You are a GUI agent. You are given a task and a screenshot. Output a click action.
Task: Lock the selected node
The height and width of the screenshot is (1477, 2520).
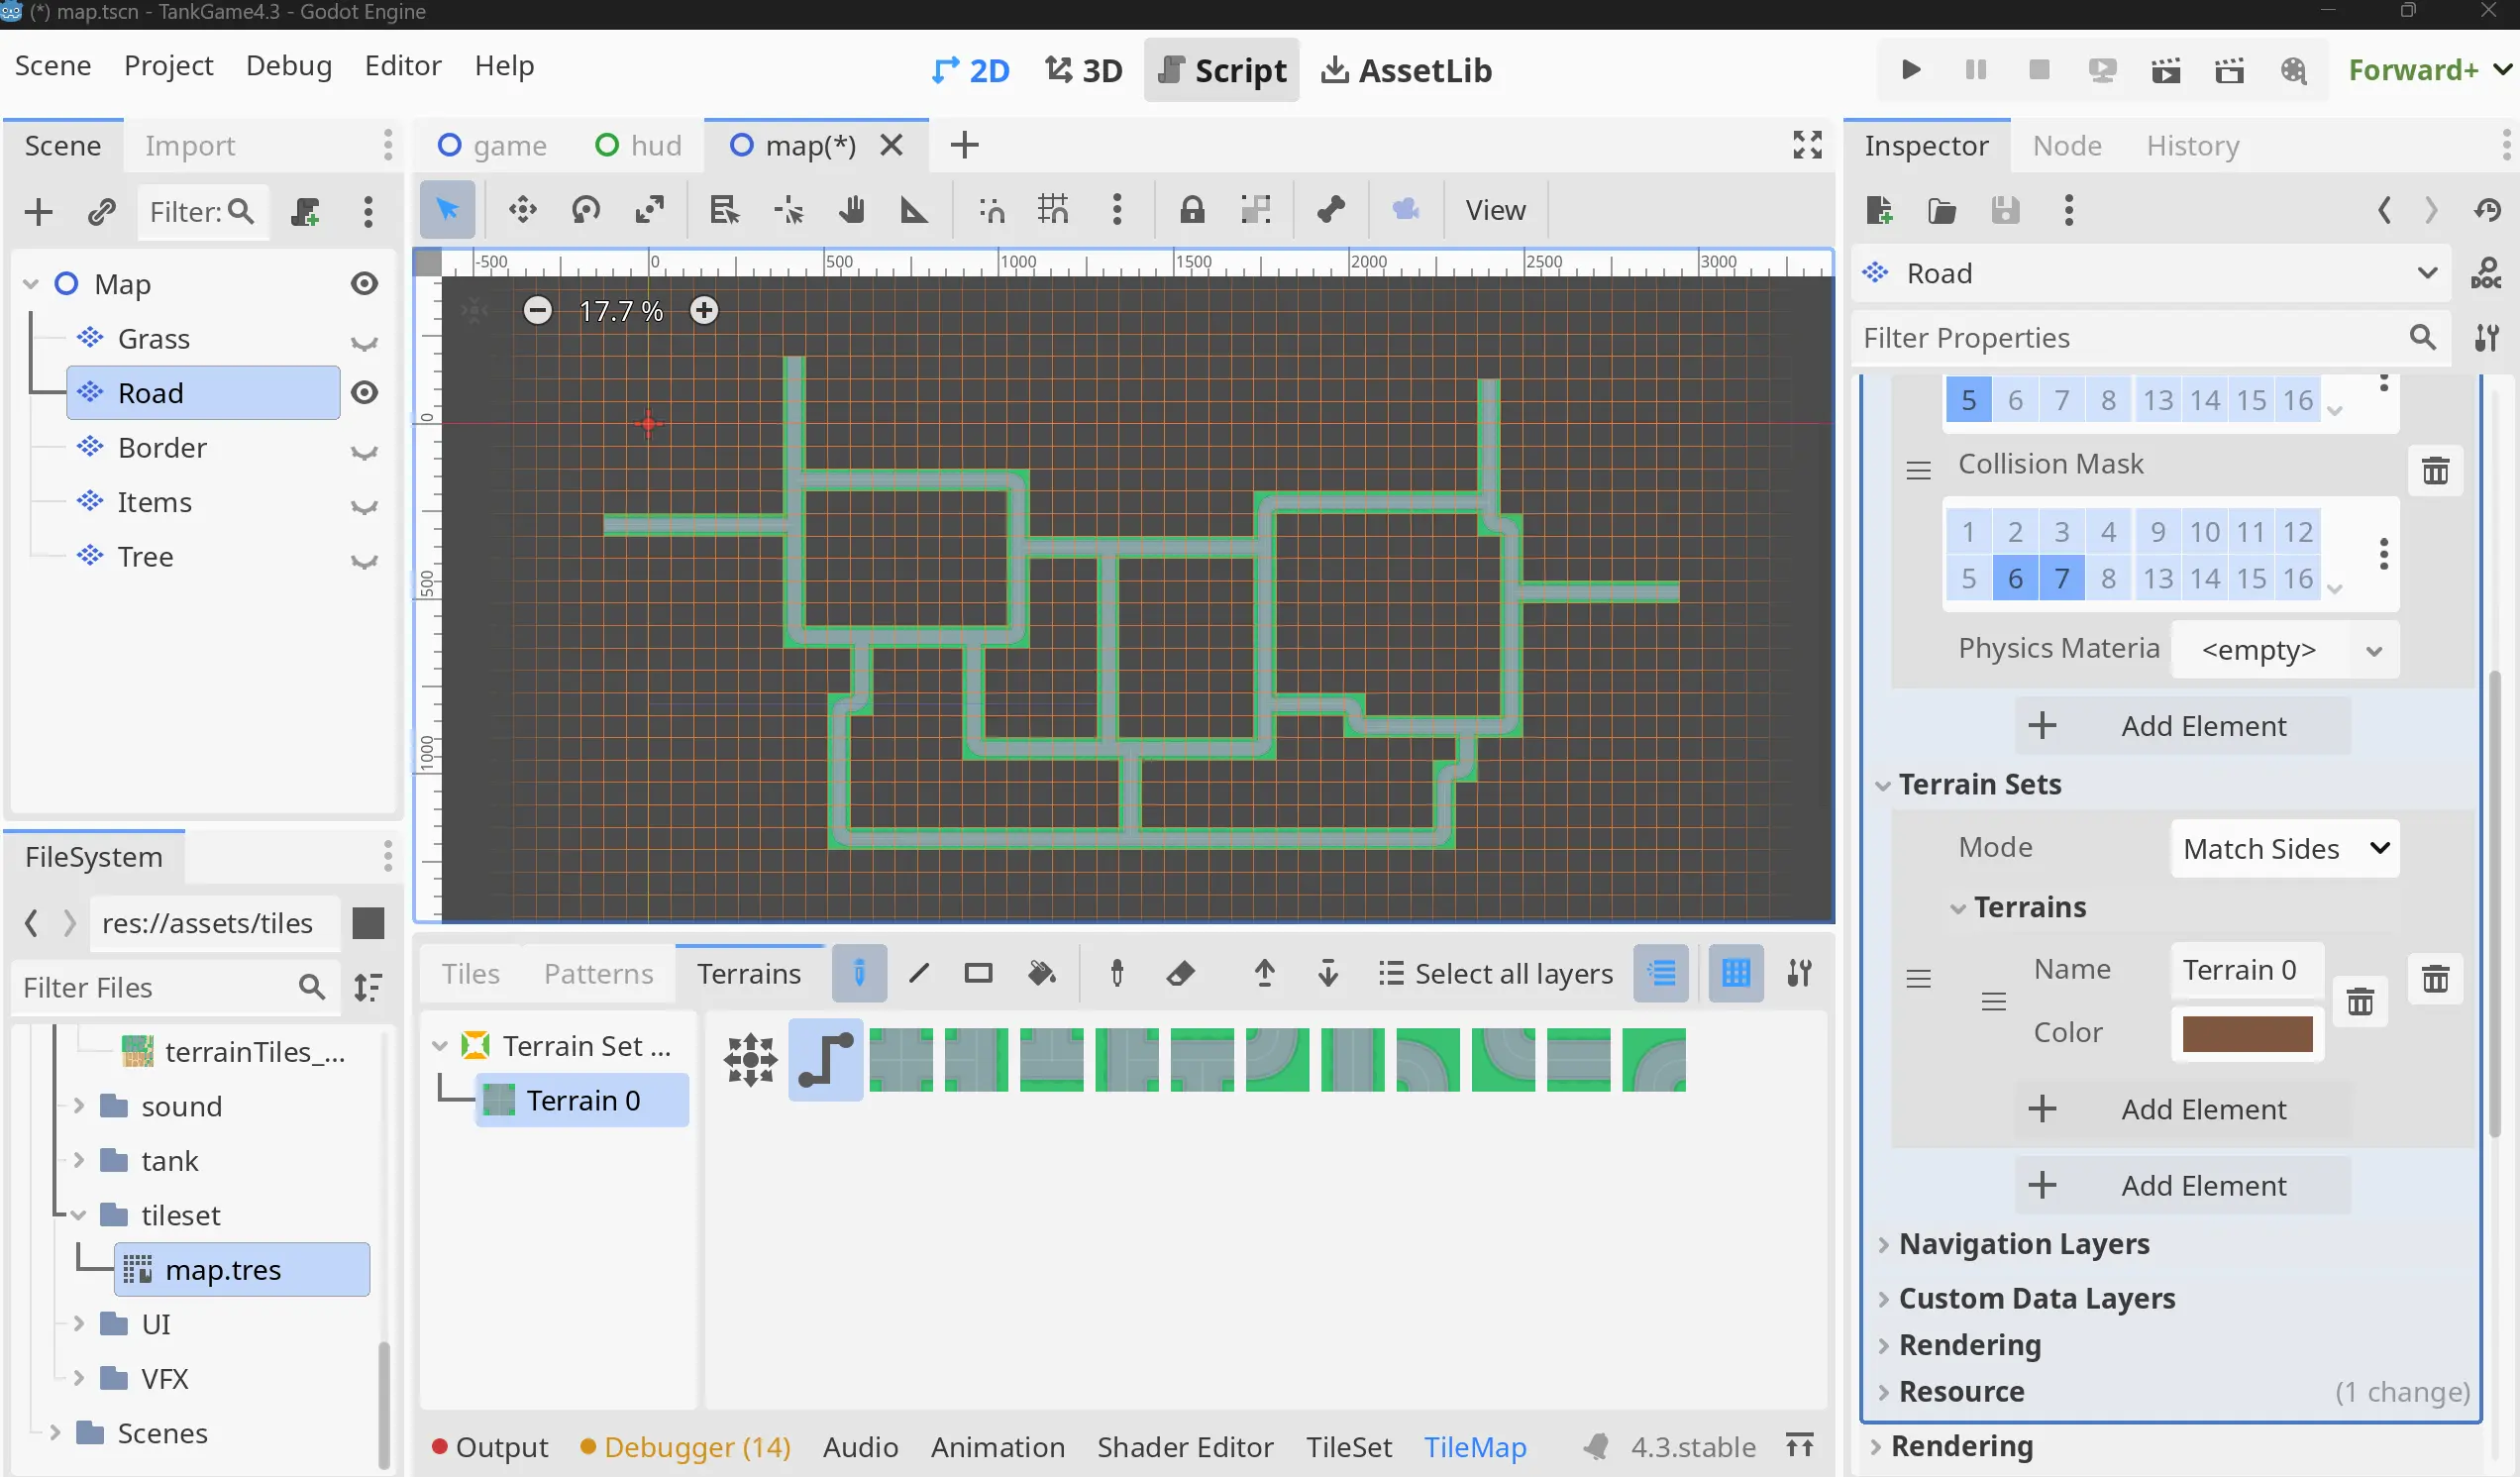[1191, 210]
